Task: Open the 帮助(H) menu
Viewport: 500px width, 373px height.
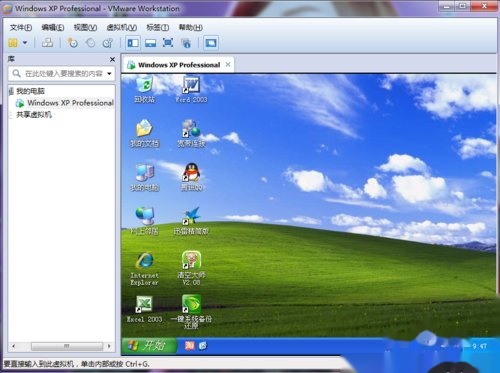Action: [x=190, y=27]
